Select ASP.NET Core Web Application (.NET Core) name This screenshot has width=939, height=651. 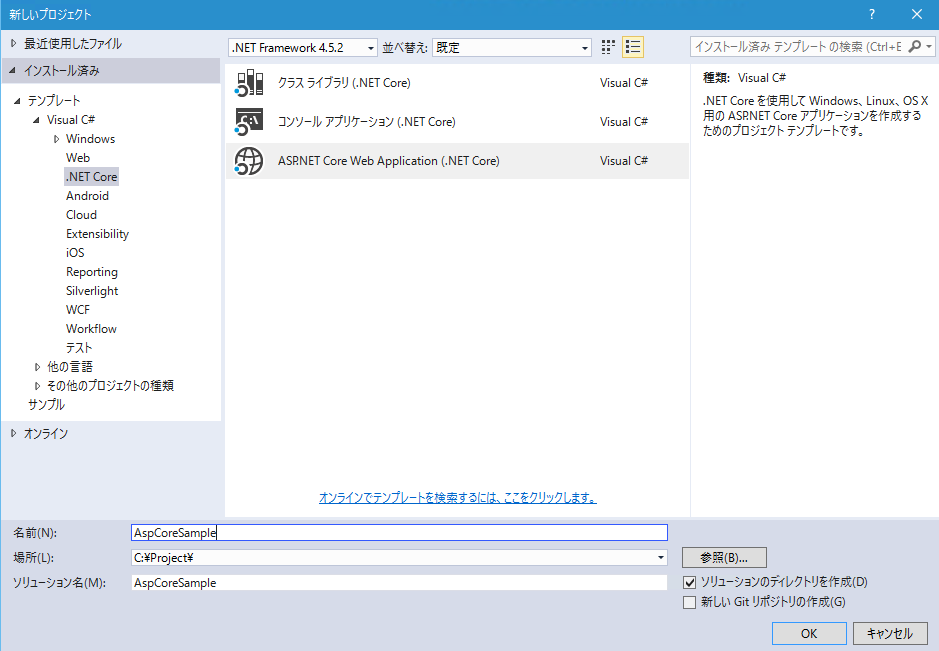pos(389,161)
